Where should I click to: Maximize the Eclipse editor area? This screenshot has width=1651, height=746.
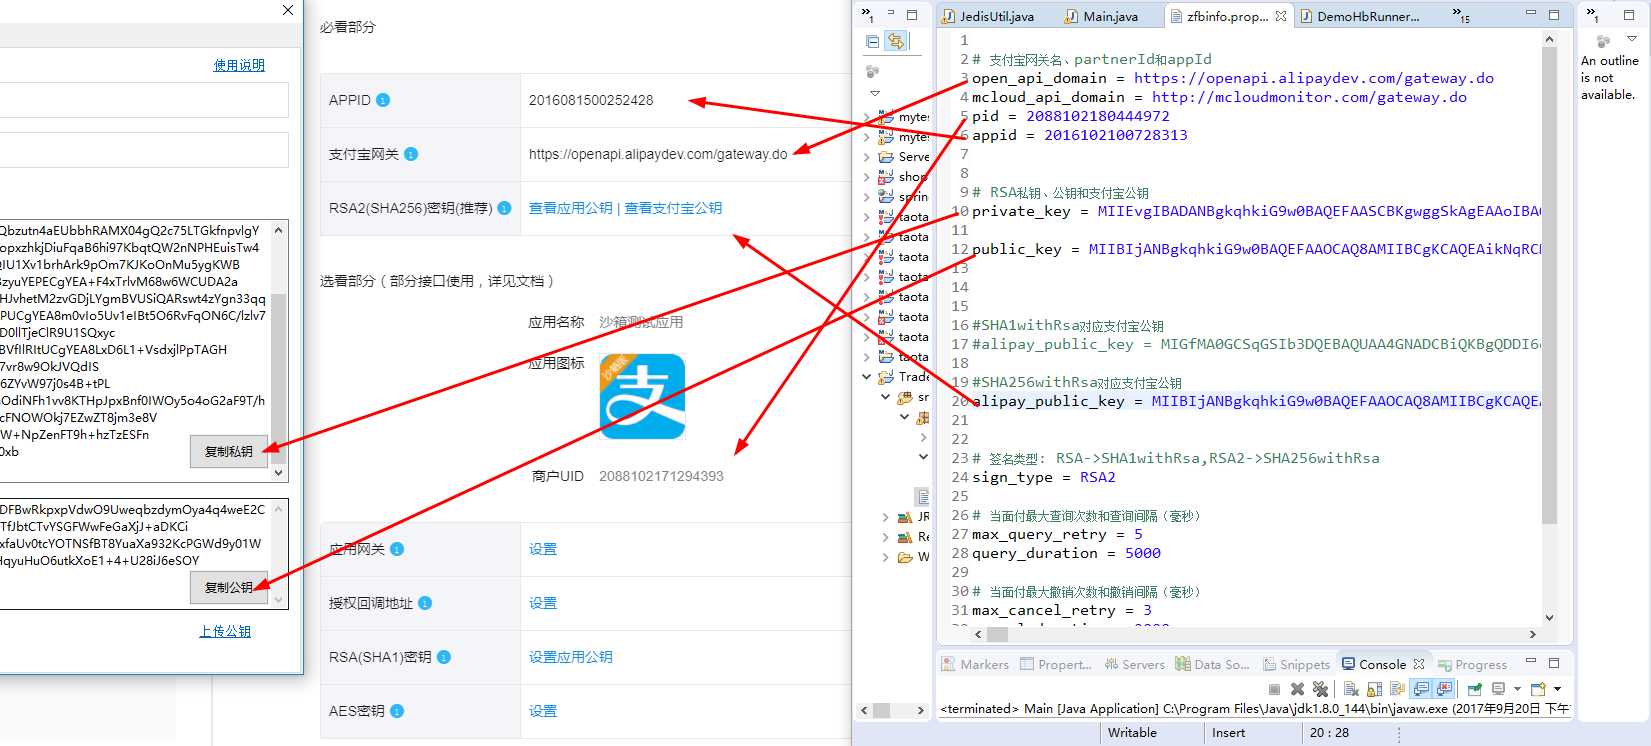[x=1554, y=14]
